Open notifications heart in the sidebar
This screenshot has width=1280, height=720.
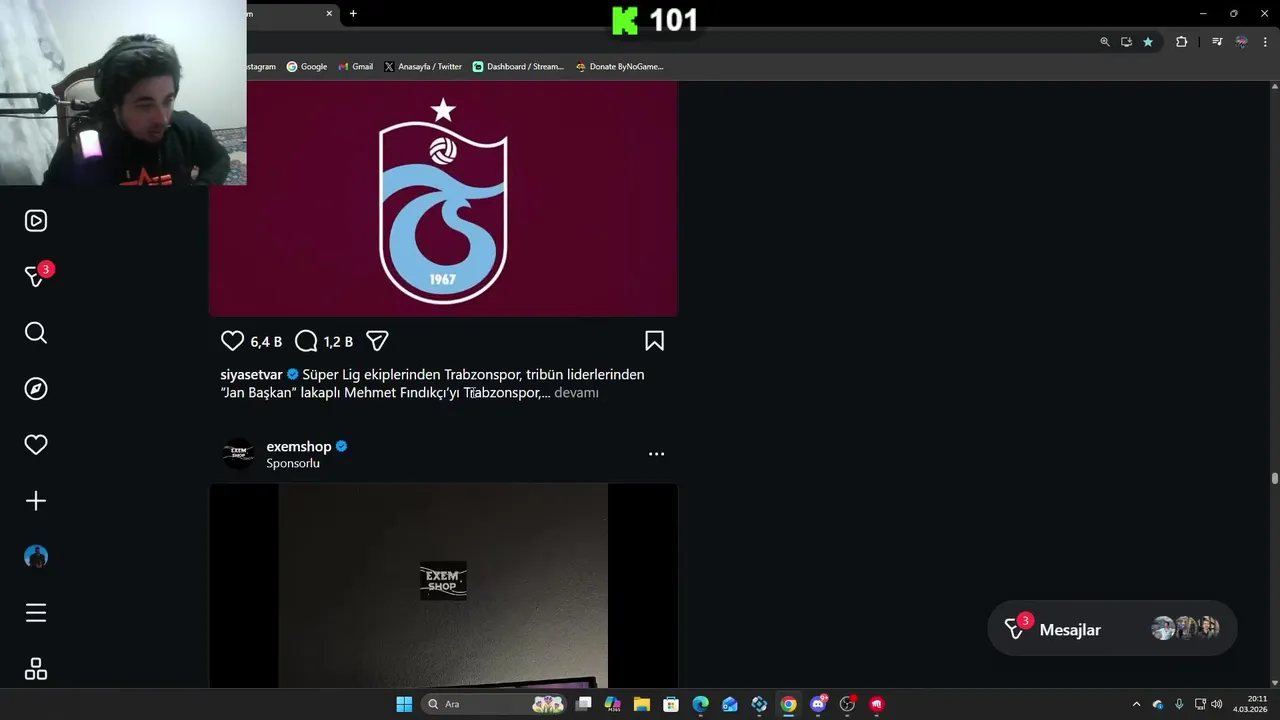(x=36, y=445)
